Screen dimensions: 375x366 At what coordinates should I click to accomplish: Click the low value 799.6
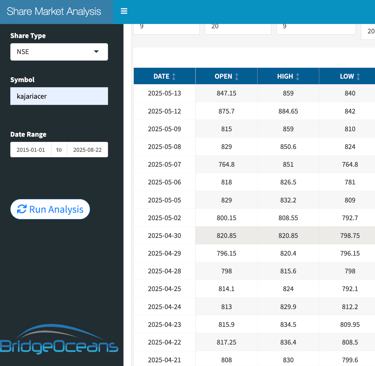pyautogui.click(x=350, y=360)
